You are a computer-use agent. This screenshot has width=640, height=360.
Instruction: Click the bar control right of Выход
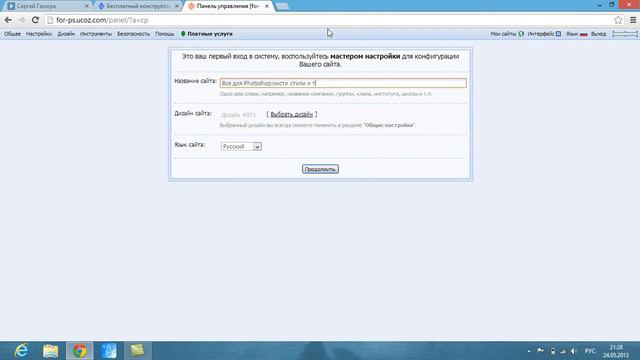click(x=625, y=34)
